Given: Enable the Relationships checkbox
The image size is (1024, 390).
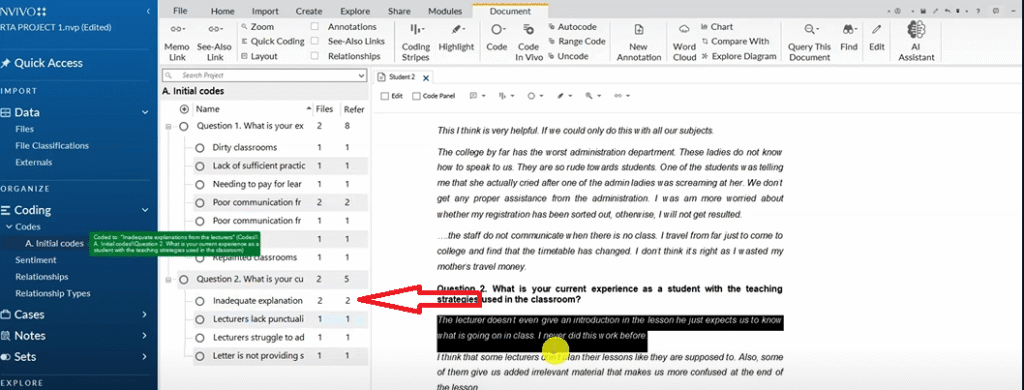Looking at the screenshot, I should click(315, 56).
